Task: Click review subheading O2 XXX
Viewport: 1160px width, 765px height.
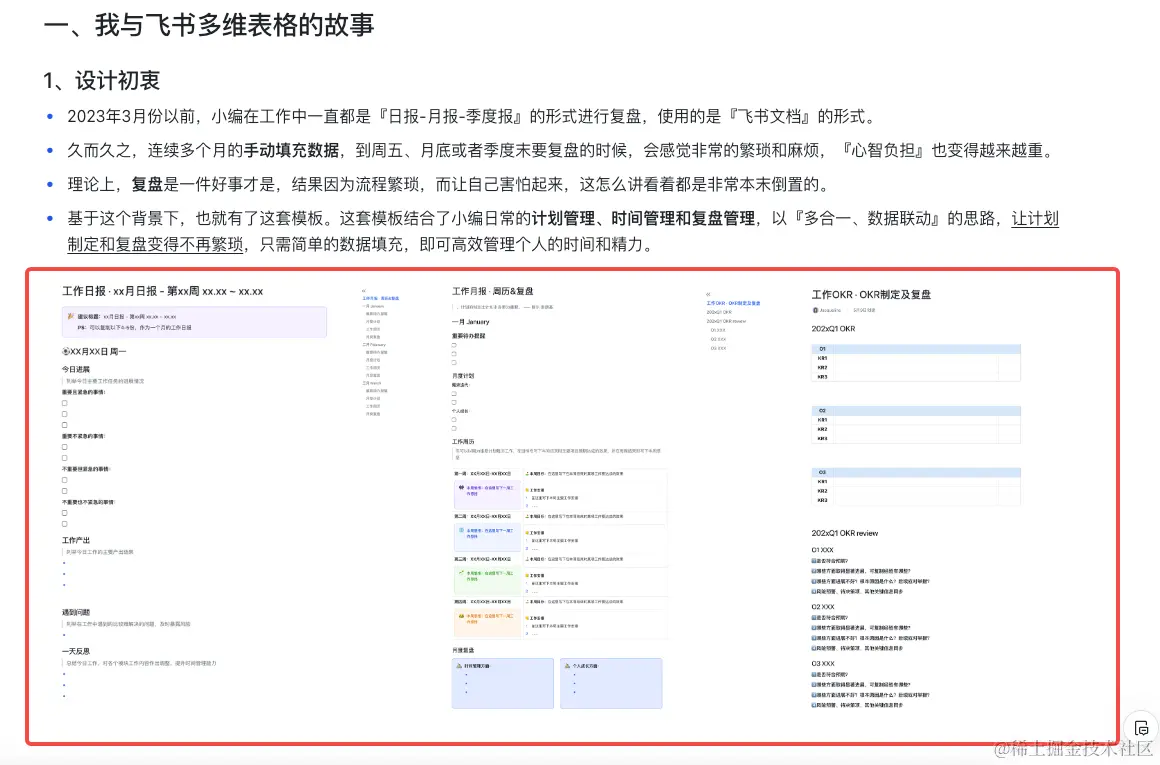Action: [823, 607]
